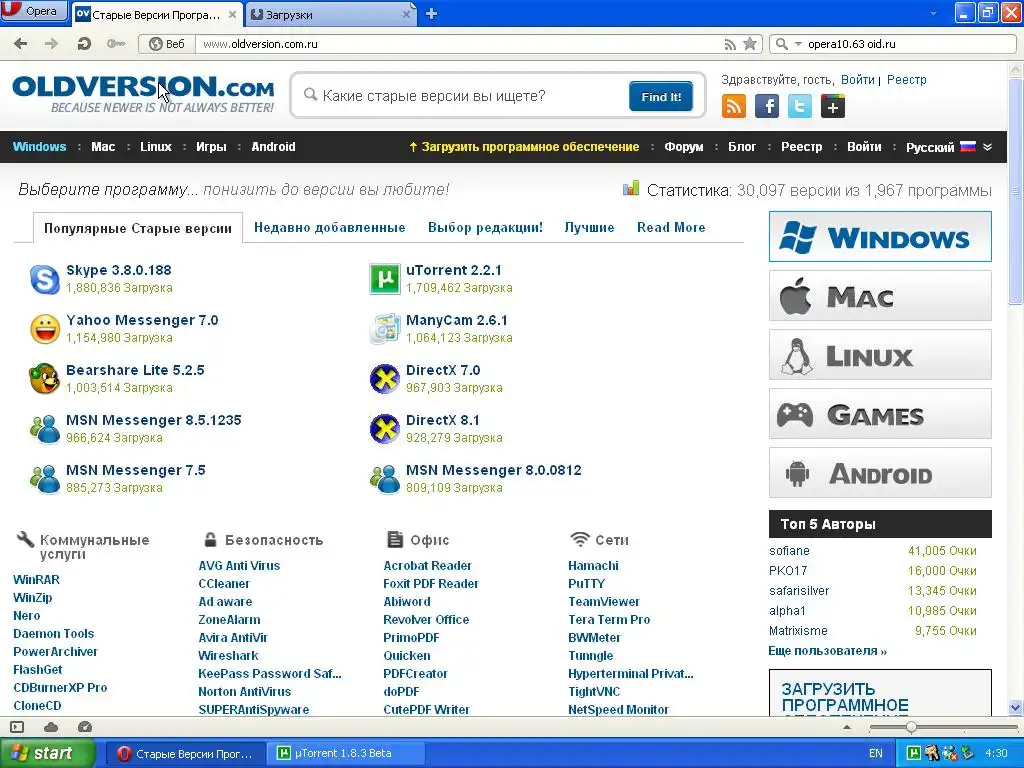The height and width of the screenshot is (768, 1024).
Task: Open the orange RSS icon below greeting
Action: [734, 106]
